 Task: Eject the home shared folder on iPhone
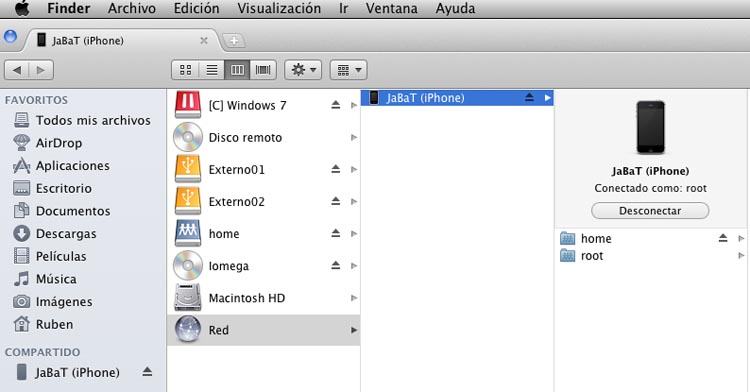(723, 238)
